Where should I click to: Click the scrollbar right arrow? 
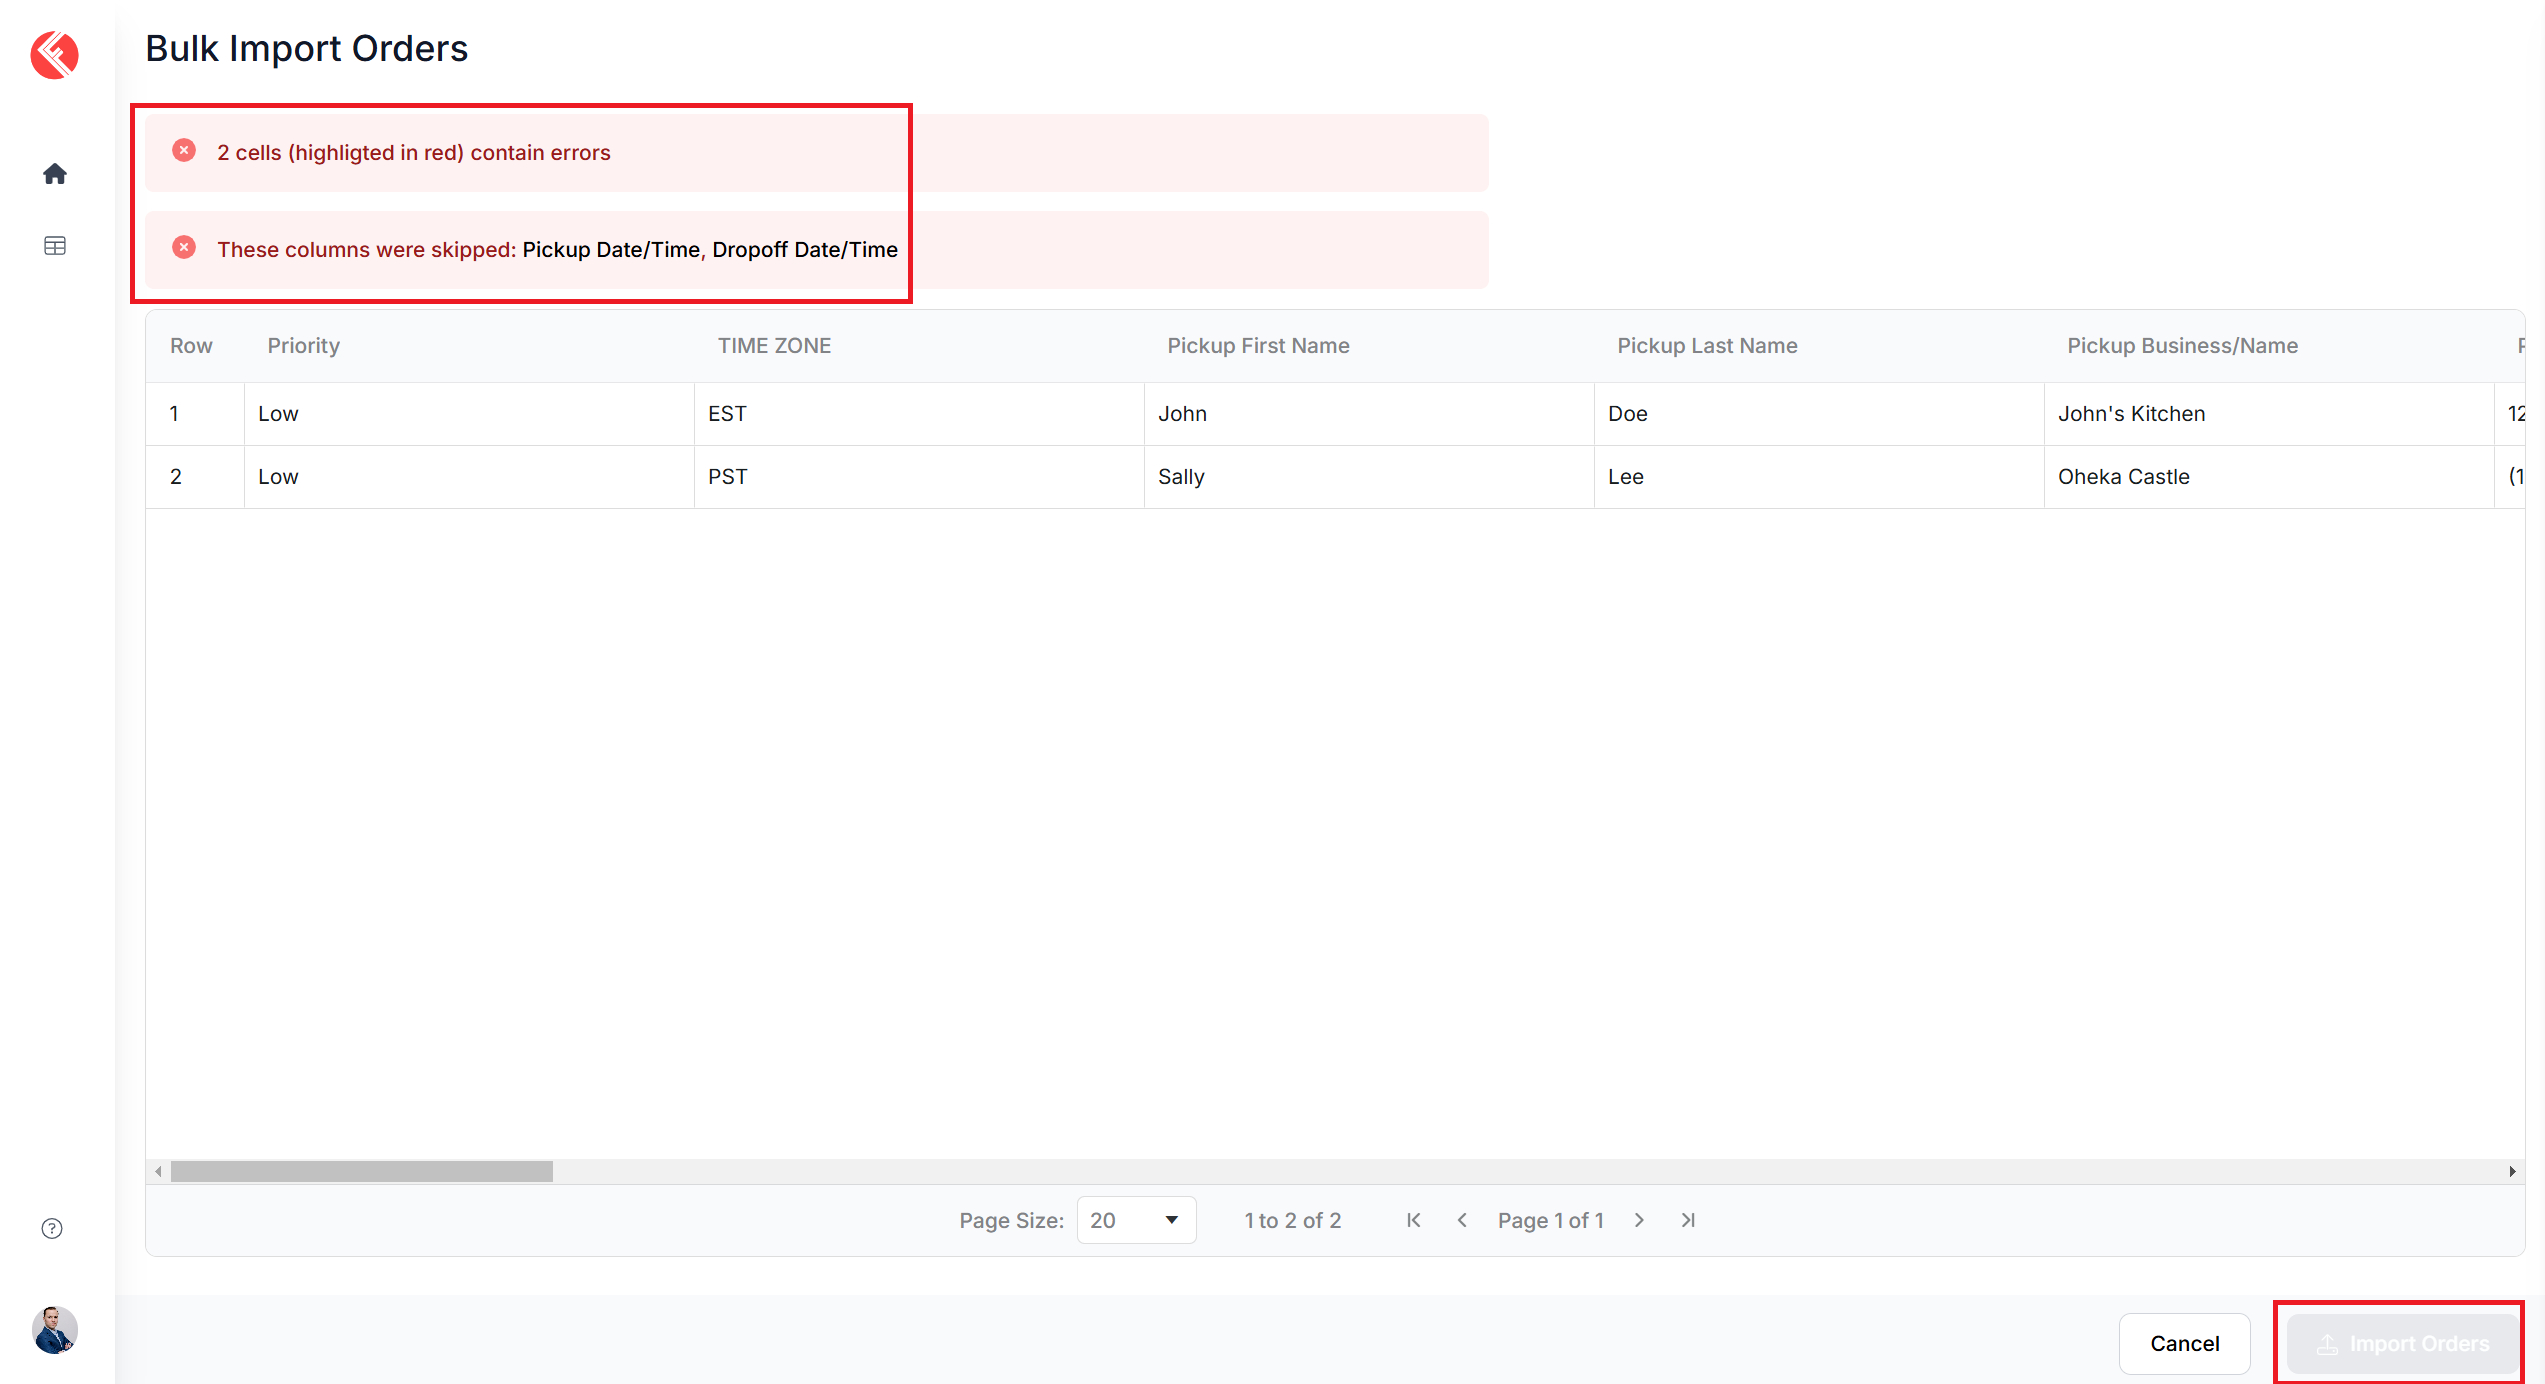(x=2512, y=1171)
